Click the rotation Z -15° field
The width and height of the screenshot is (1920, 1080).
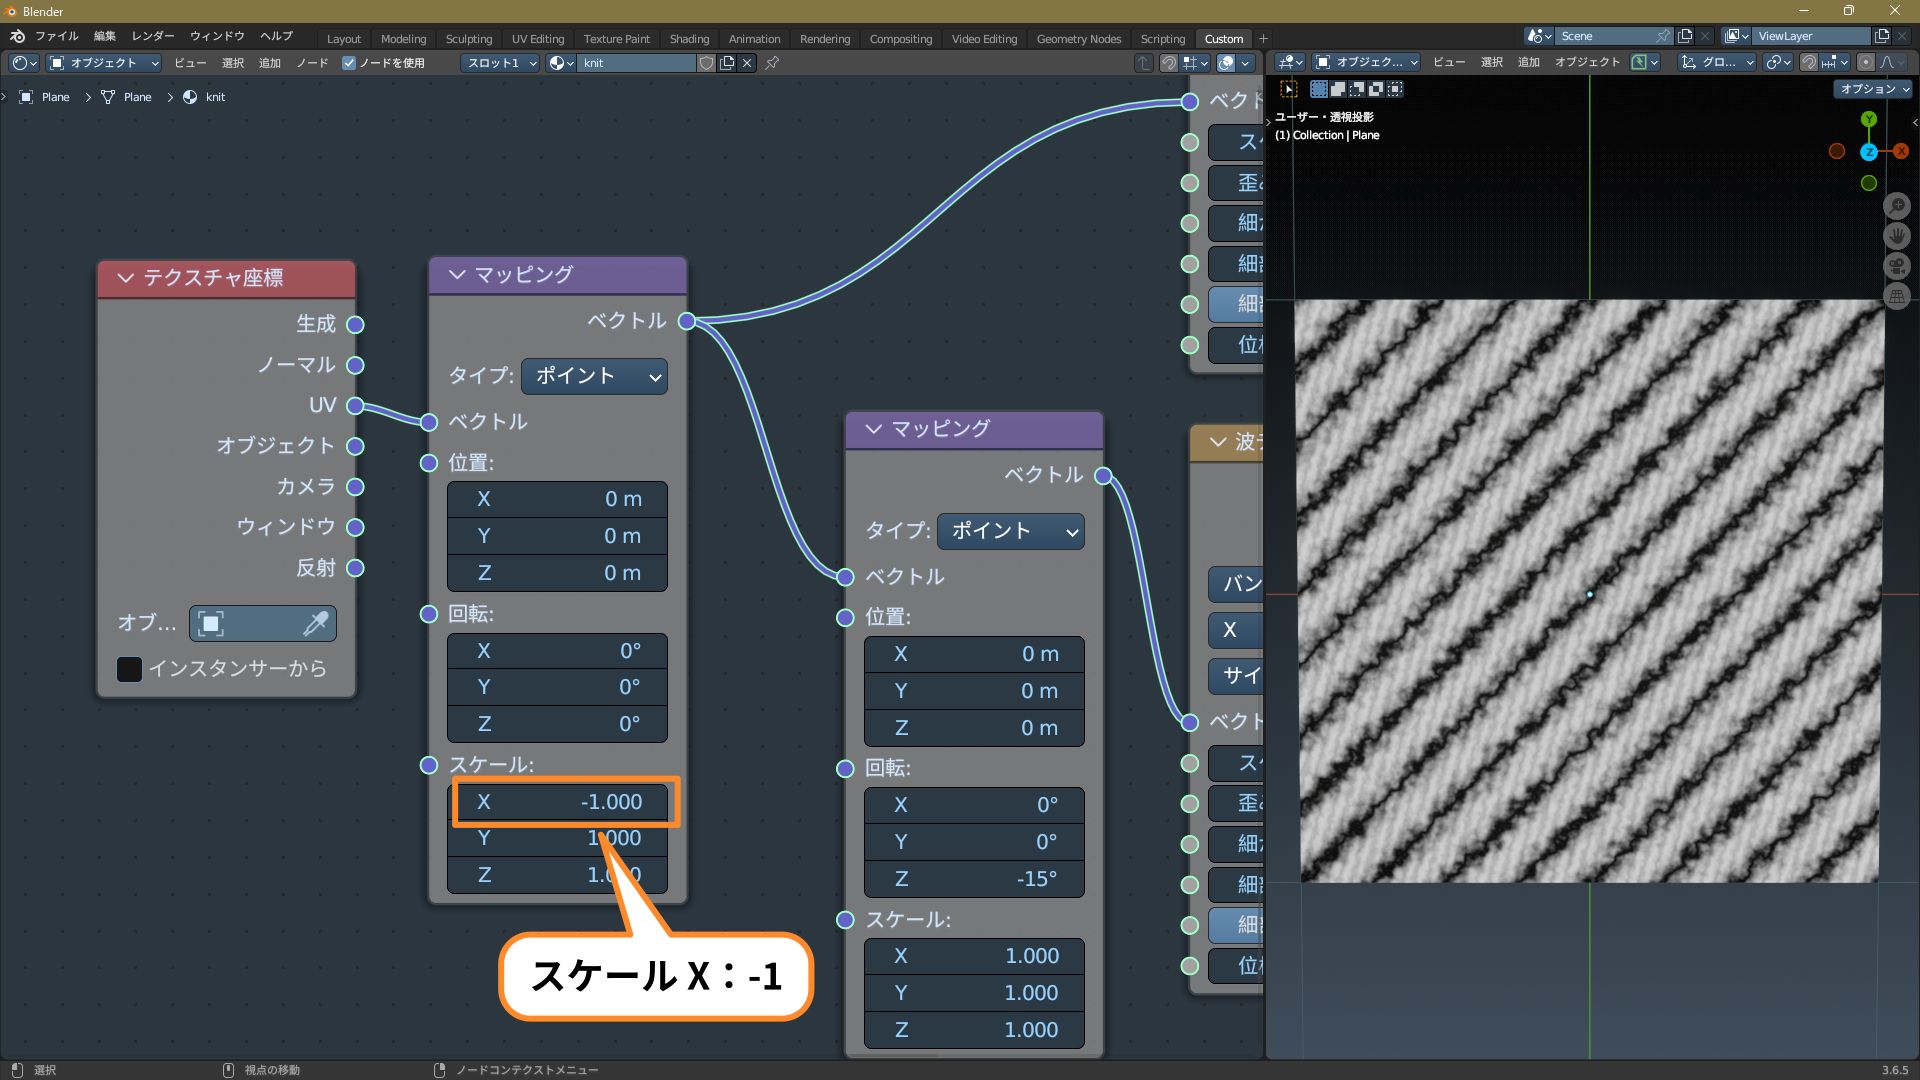point(974,879)
